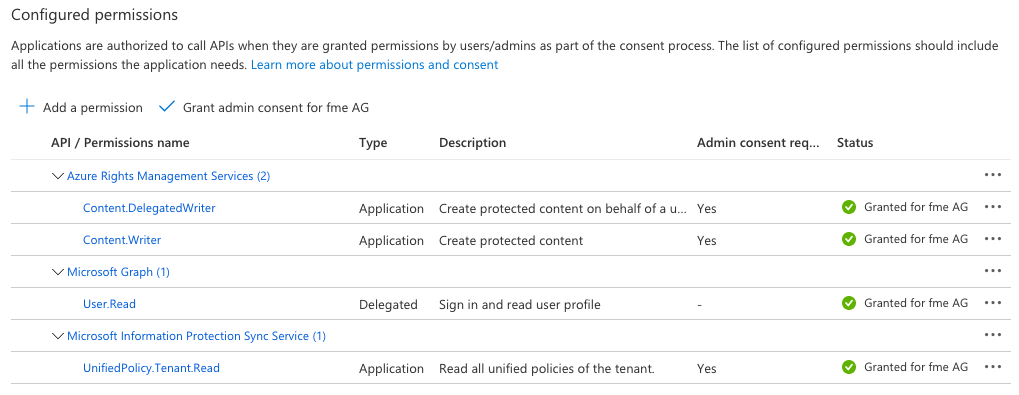Open the ellipsis menu for the Content.DelegatedWriter row
This screenshot has height=395, width=1019.
992,207
